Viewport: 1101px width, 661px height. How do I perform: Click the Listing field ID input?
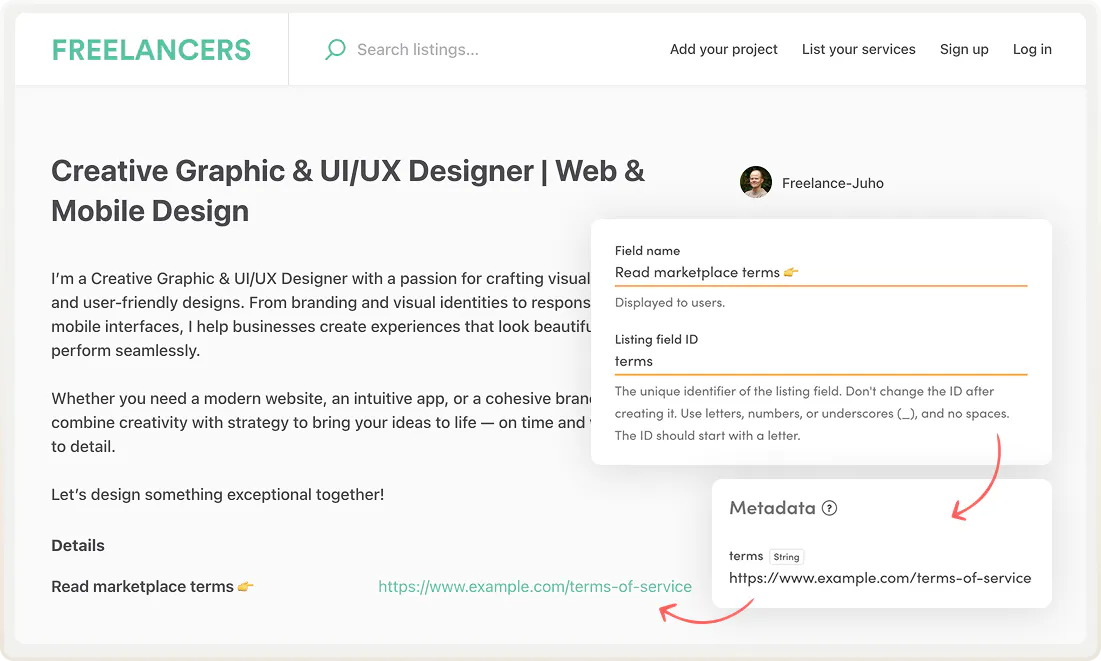point(820,361)
